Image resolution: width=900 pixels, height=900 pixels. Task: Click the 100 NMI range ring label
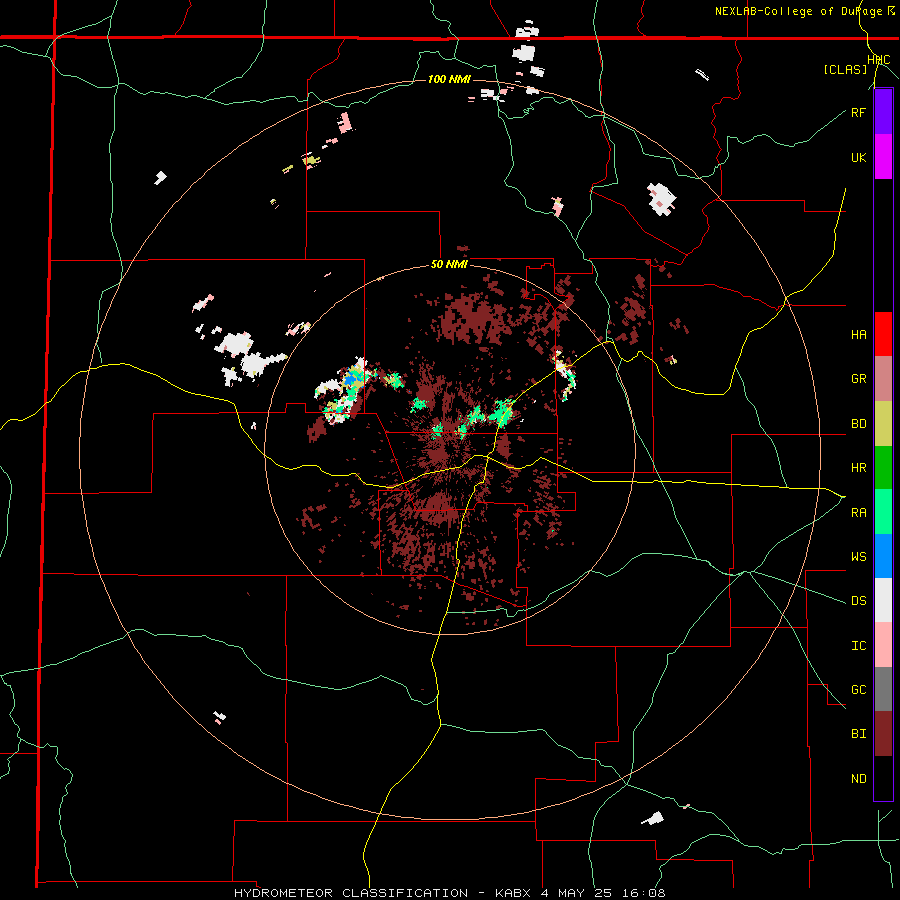tap(449, 79)
